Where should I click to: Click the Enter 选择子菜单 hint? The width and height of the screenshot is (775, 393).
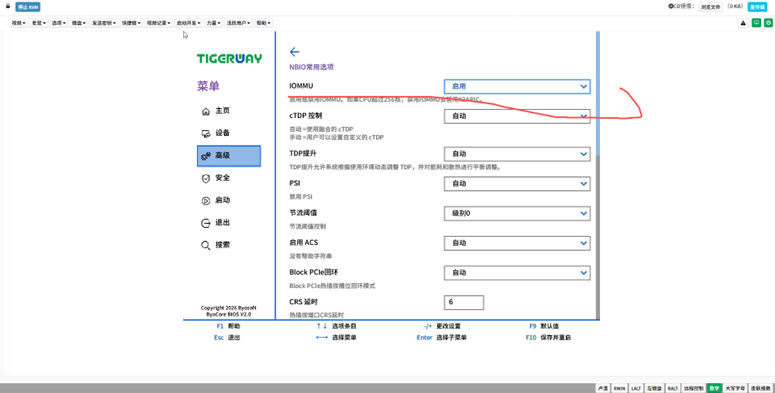coord(441,338)
